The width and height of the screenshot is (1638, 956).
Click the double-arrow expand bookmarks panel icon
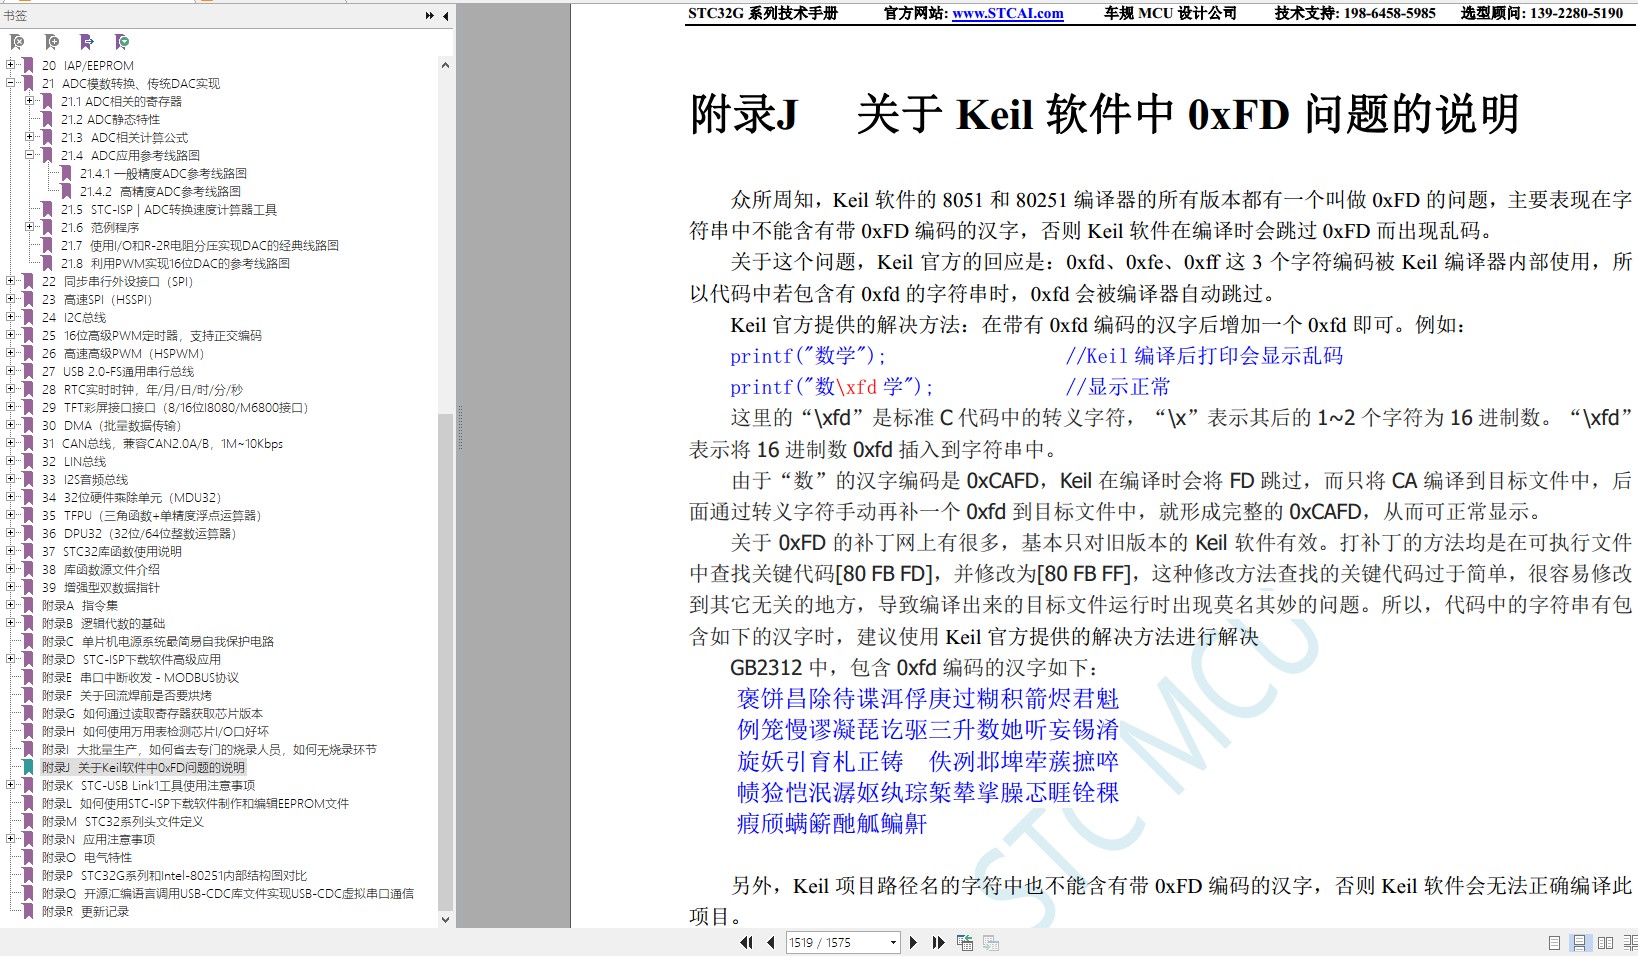pyautogui.click(x=430, y=16)
